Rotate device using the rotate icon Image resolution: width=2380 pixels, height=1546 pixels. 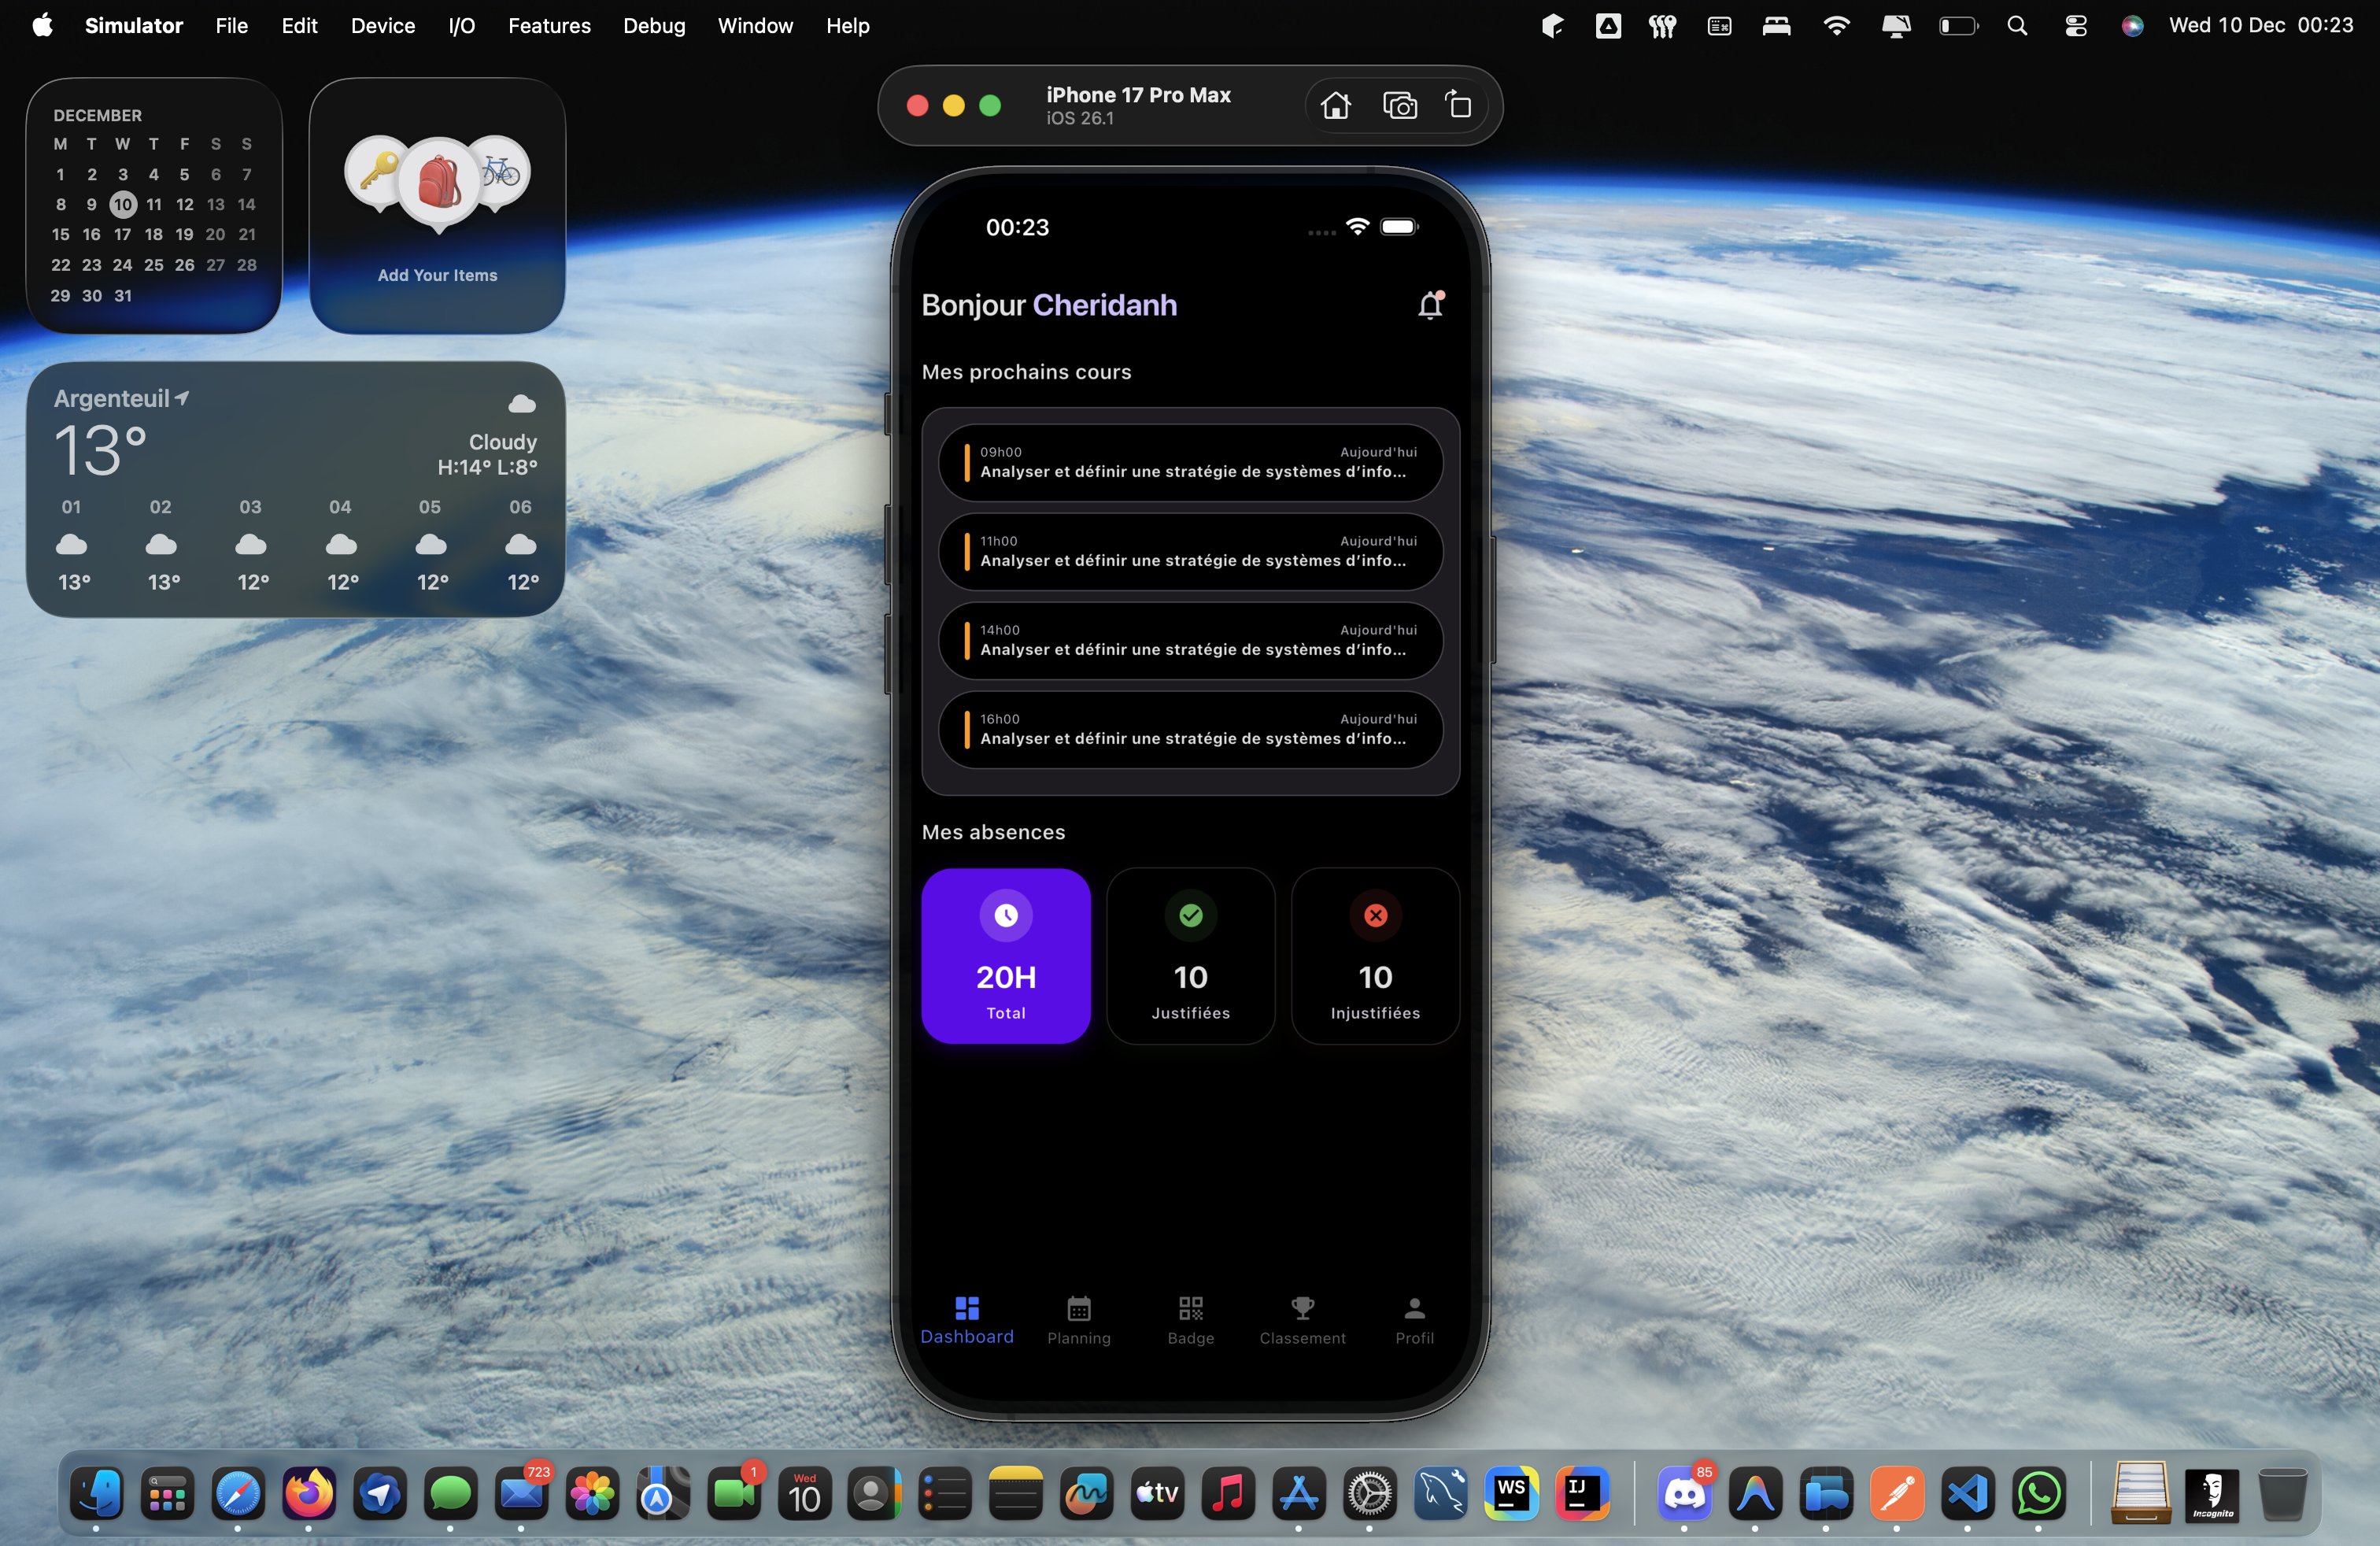(1458, 106)
